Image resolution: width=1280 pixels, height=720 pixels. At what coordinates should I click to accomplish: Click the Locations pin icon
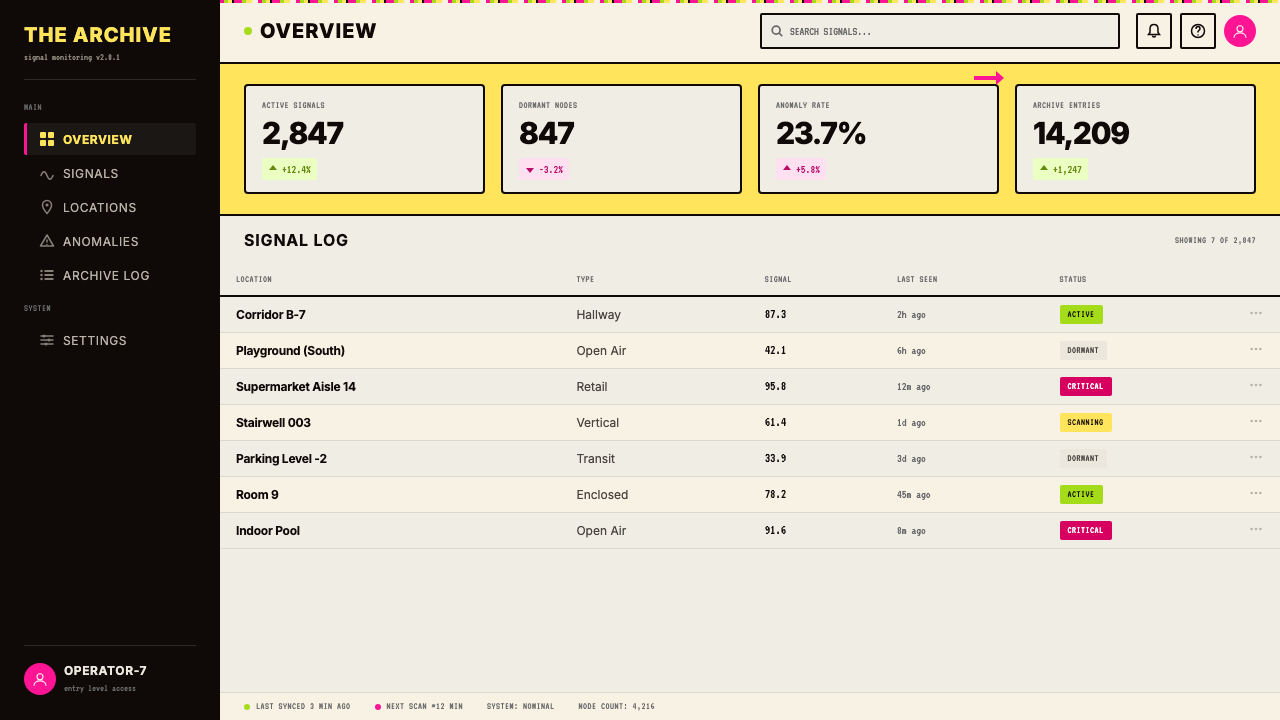(47, 207)
